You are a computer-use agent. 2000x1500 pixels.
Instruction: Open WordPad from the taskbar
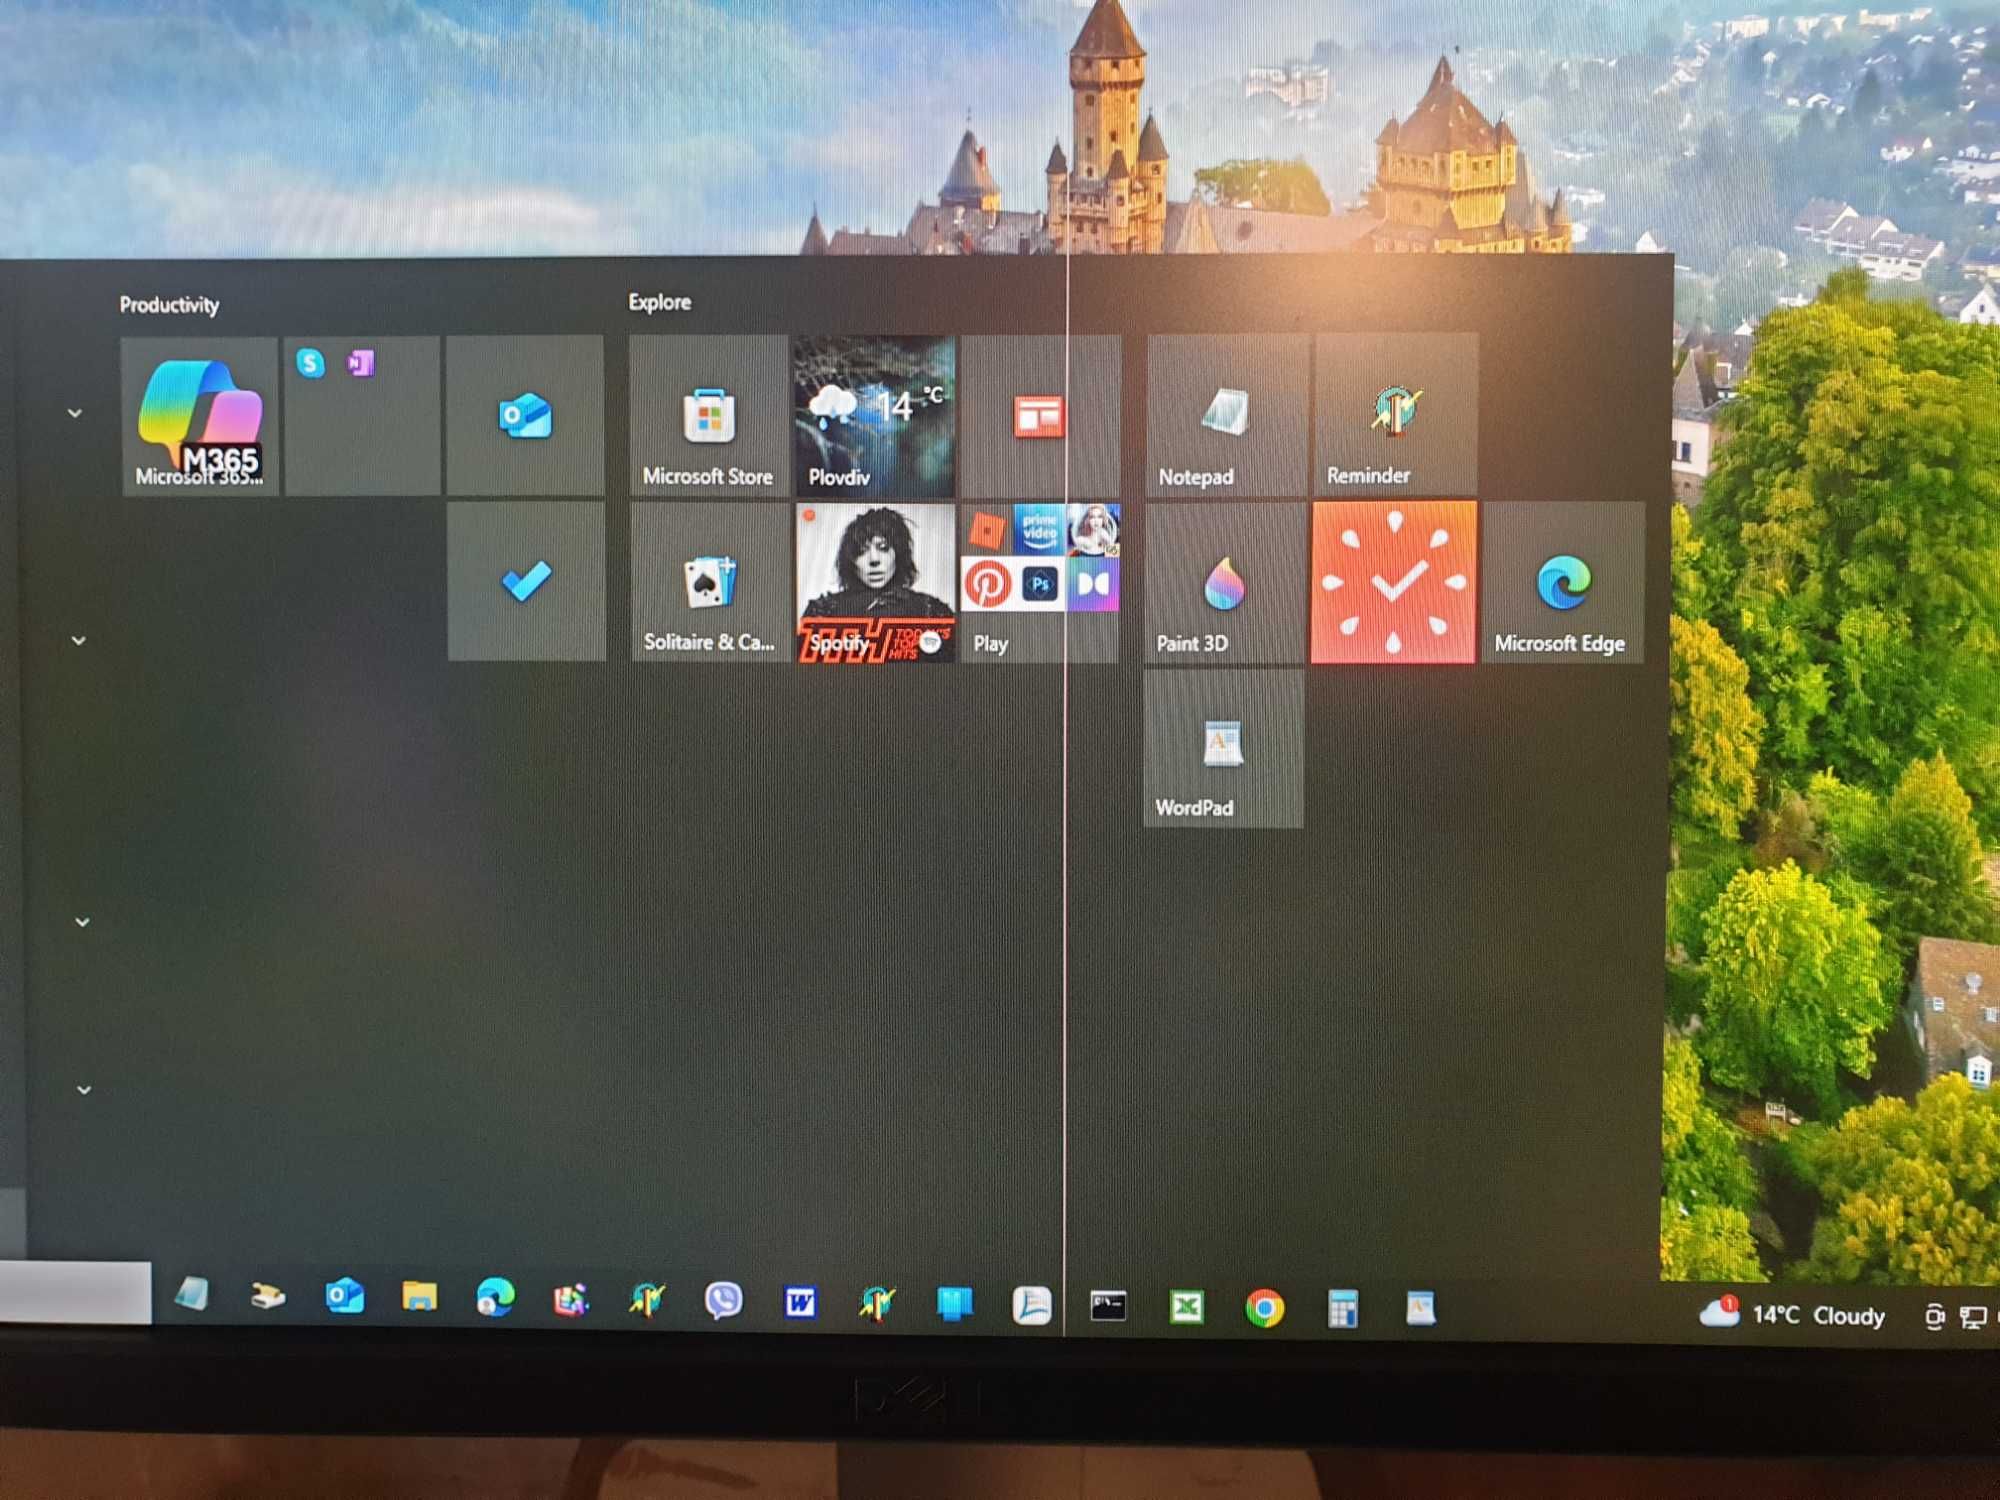point(1420,1308)
